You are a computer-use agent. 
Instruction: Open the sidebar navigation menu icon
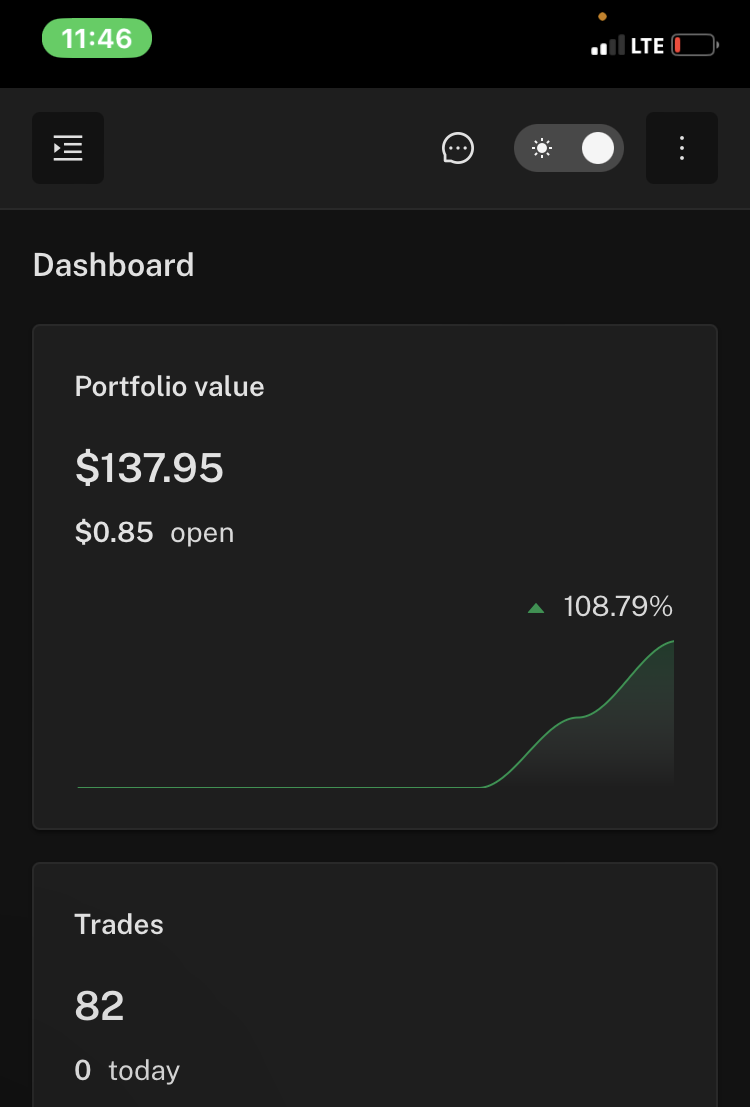[68, 148]
